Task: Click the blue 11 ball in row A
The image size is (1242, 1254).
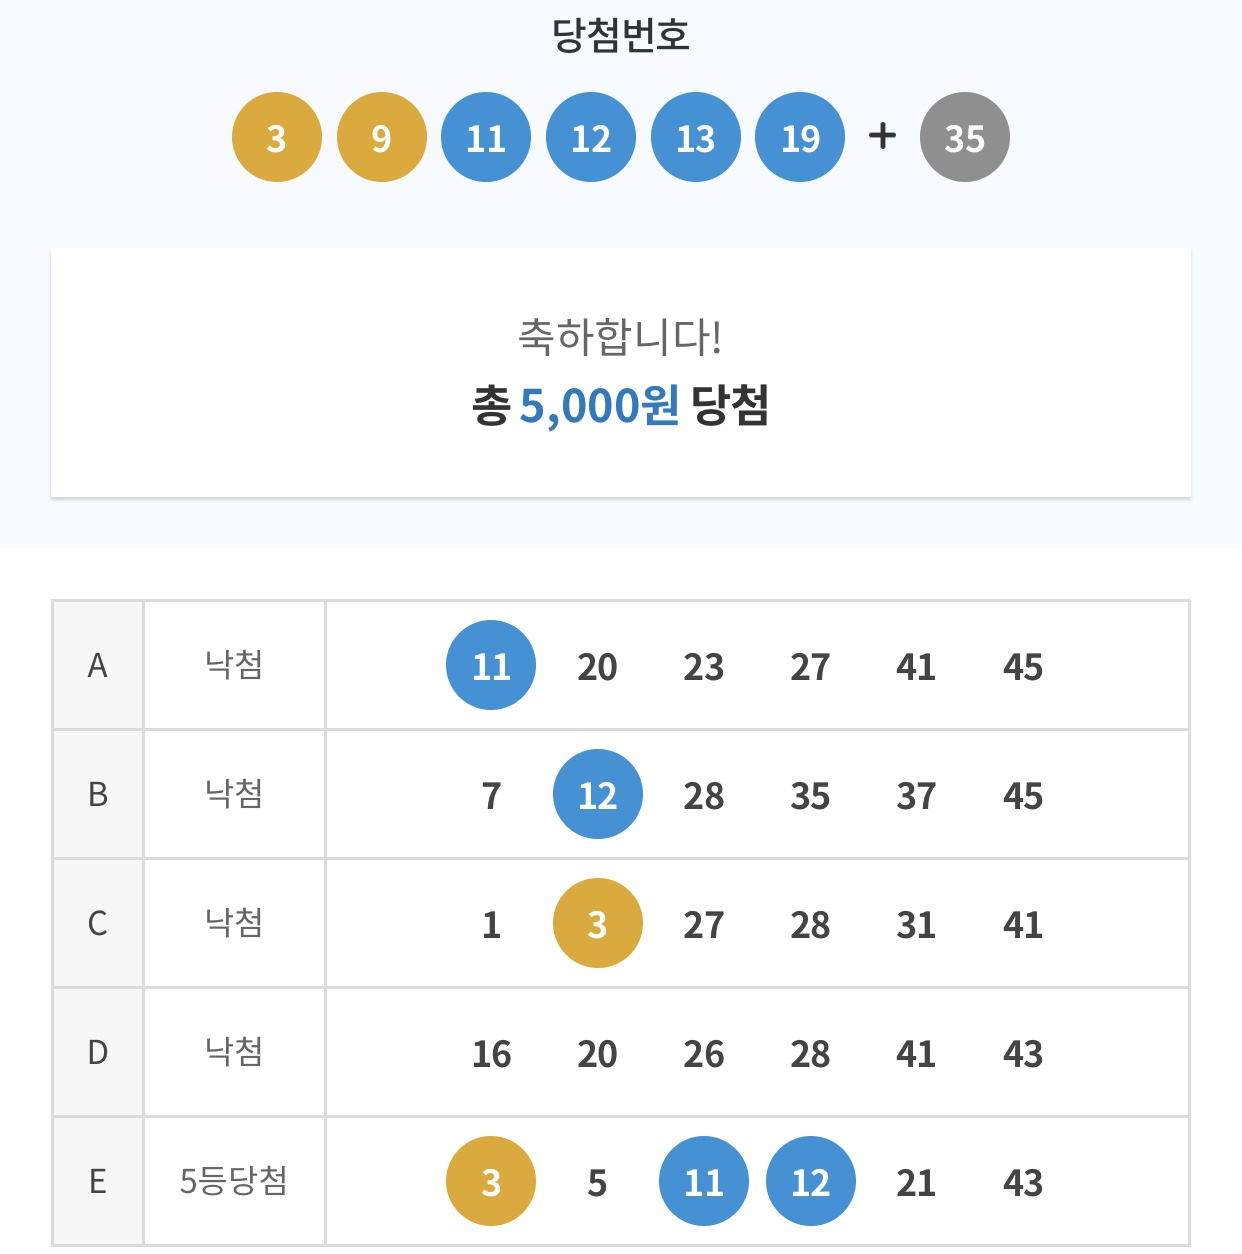Action: pyautogui.click(x=491, y=665)
